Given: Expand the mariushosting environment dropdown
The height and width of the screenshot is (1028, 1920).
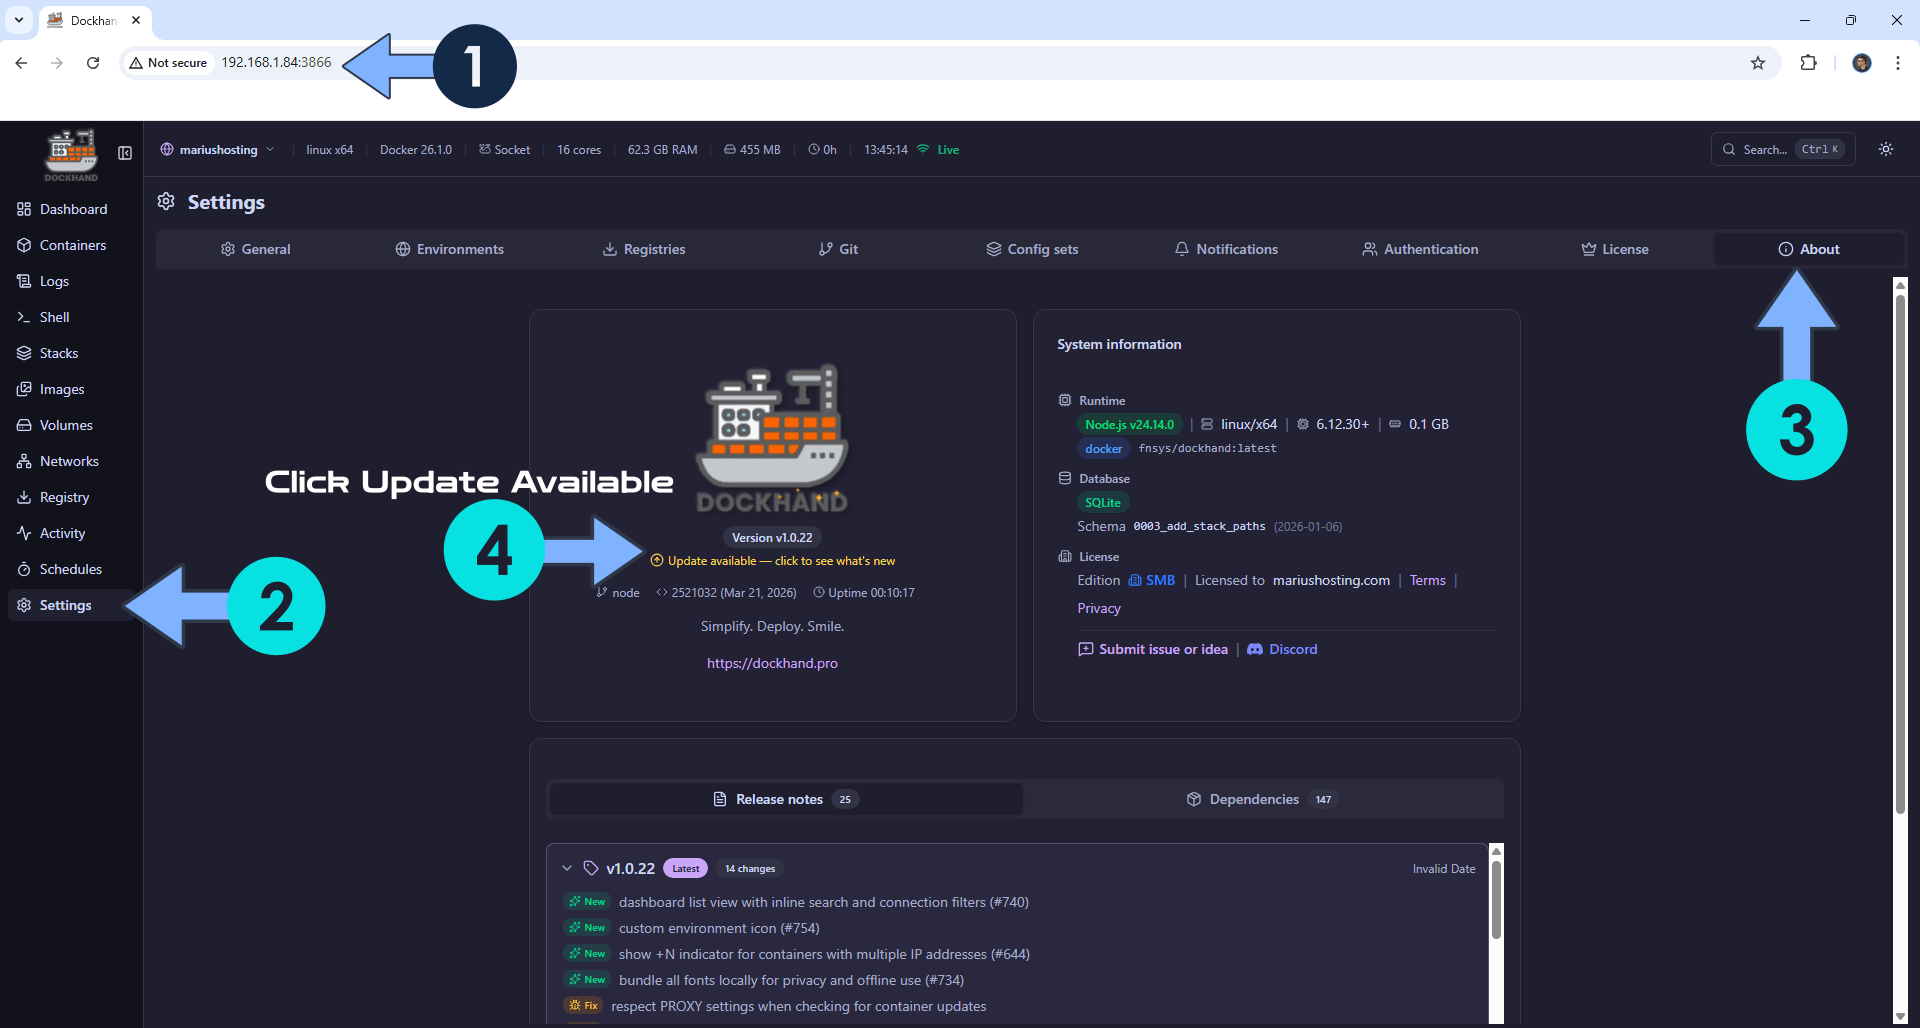Looking at the screenshot, I should (x=270, y=149).
